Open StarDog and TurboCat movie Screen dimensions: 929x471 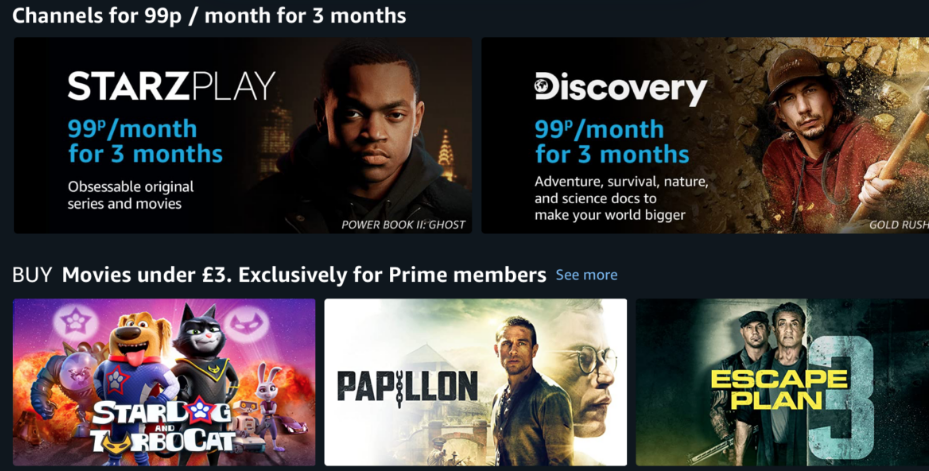[x=164, y=382]
